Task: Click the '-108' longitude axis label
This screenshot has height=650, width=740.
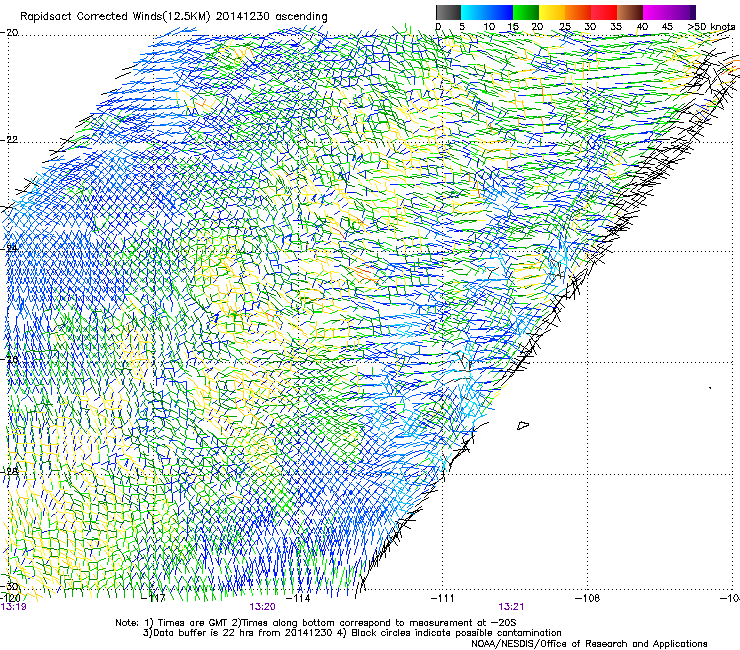Action: coord(588,598)
